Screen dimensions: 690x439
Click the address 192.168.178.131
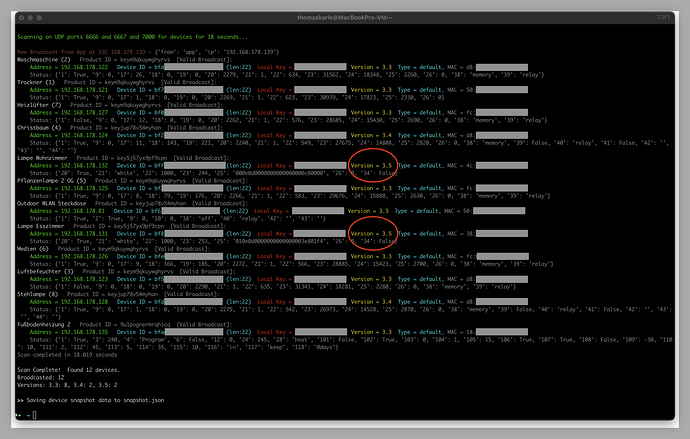click(x=84, y=234)
